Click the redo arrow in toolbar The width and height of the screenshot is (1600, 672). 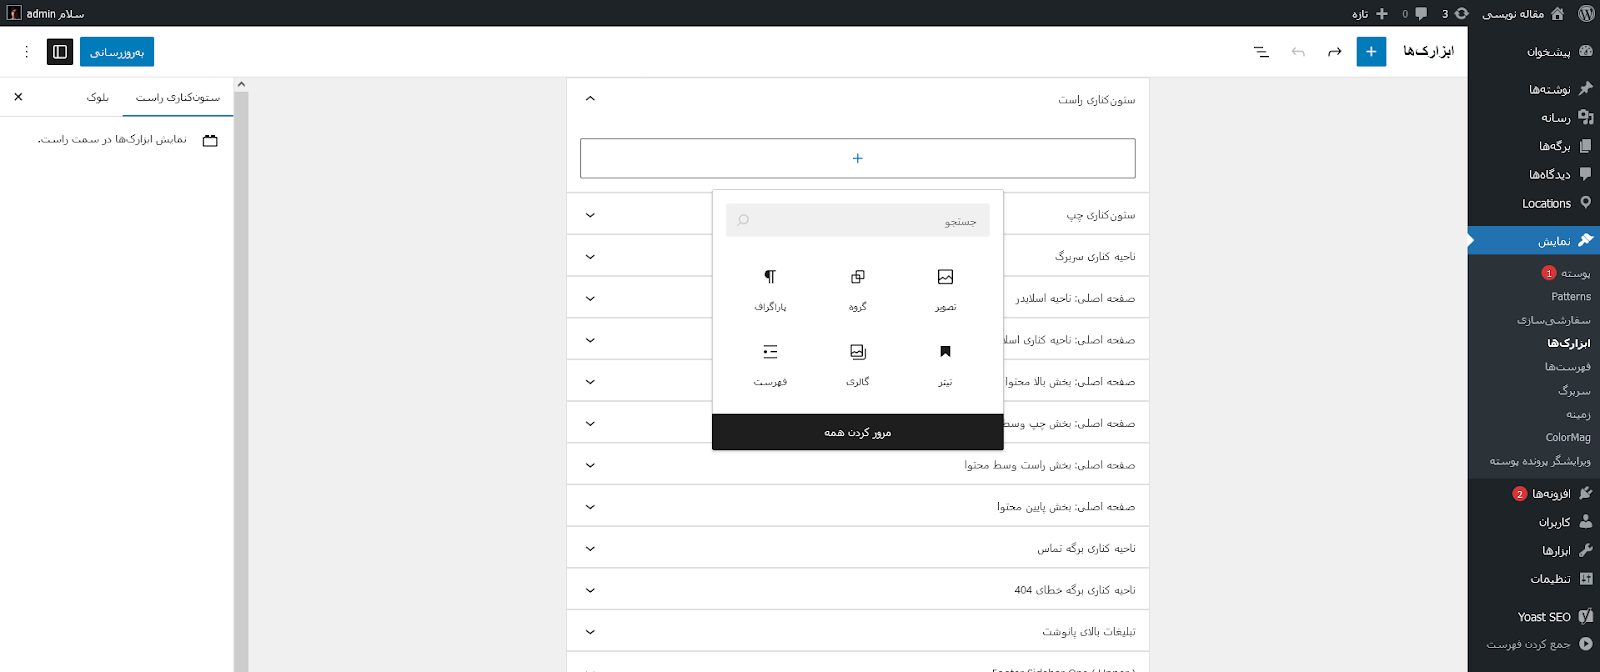1334,51
